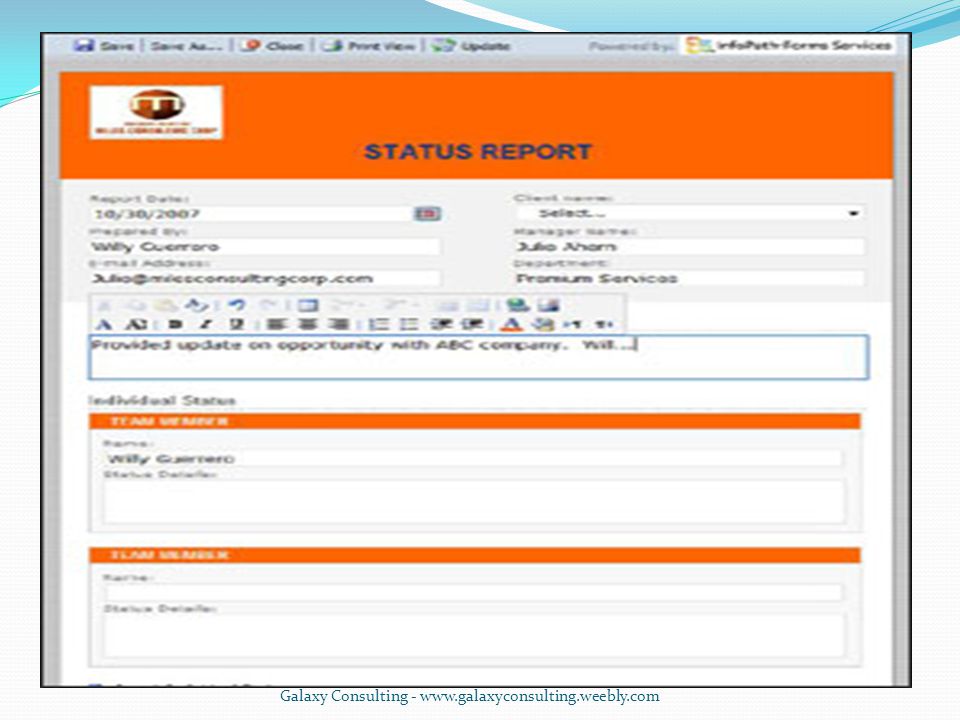Toggle Bold formatting
Viewport: 960px width, 720px height.
click(x=175, y=324)
